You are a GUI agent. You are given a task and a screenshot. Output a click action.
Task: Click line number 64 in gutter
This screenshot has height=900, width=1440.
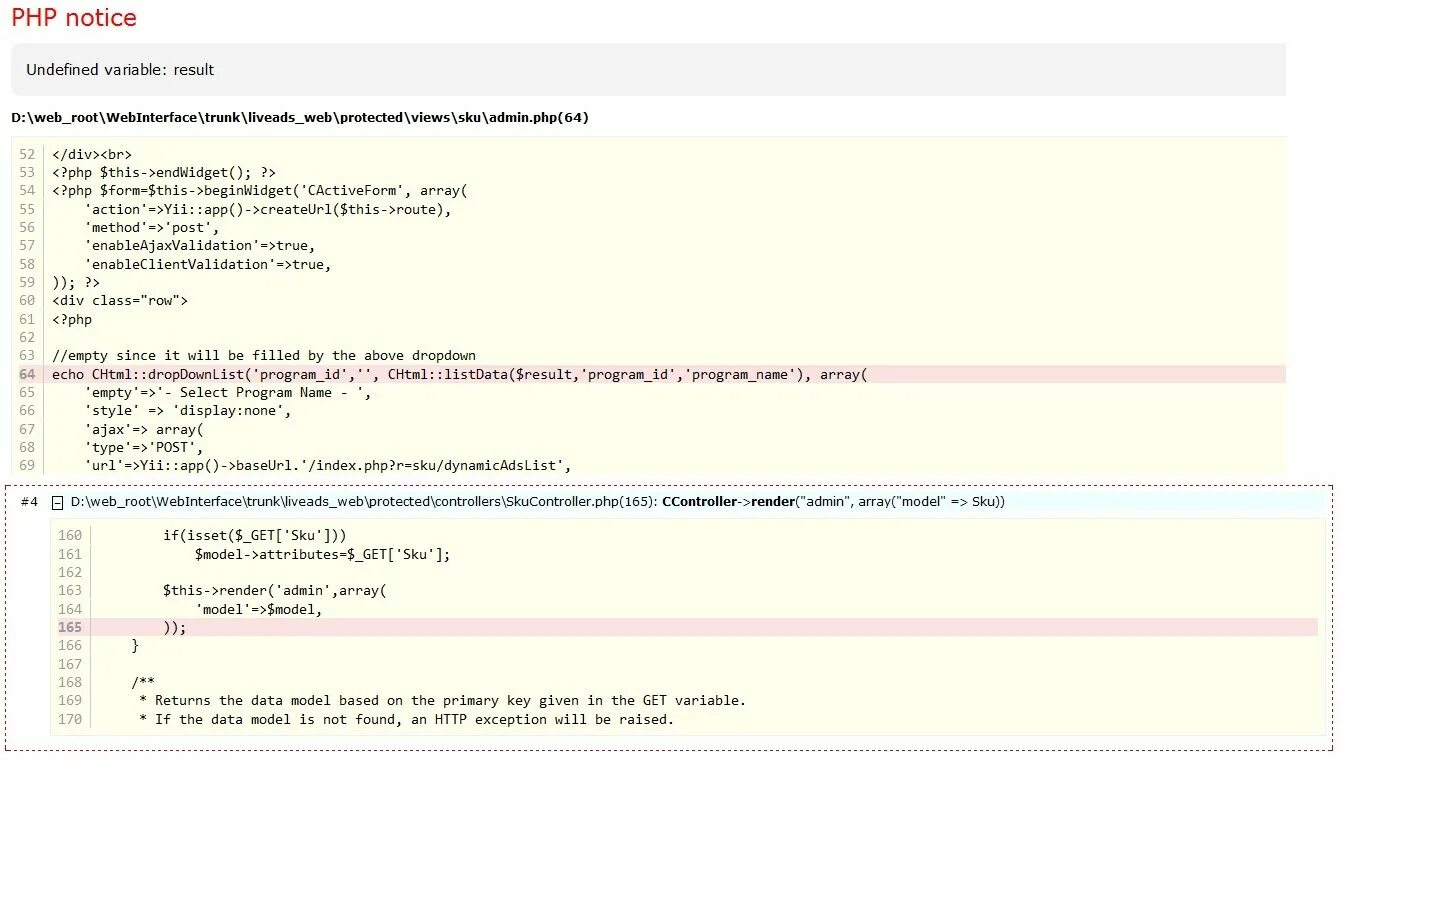pyautogui.click(x=27, y=375)
